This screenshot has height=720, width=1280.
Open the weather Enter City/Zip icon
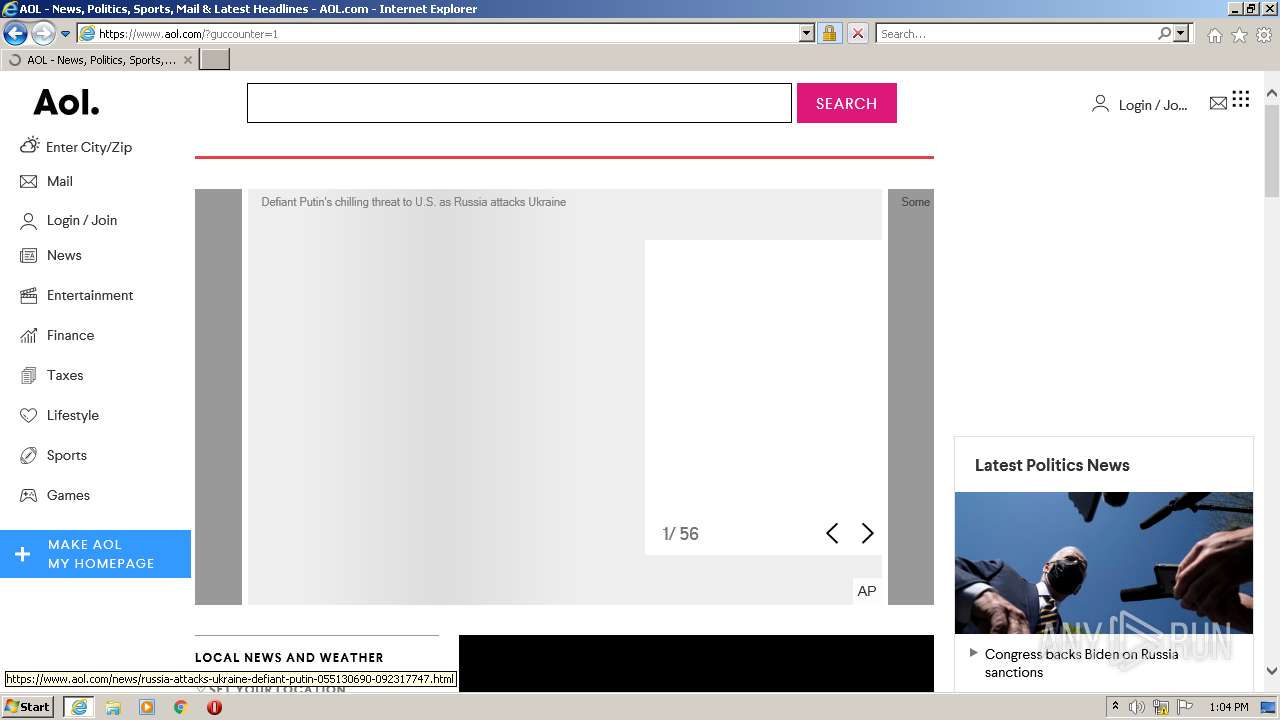point(29,146)
